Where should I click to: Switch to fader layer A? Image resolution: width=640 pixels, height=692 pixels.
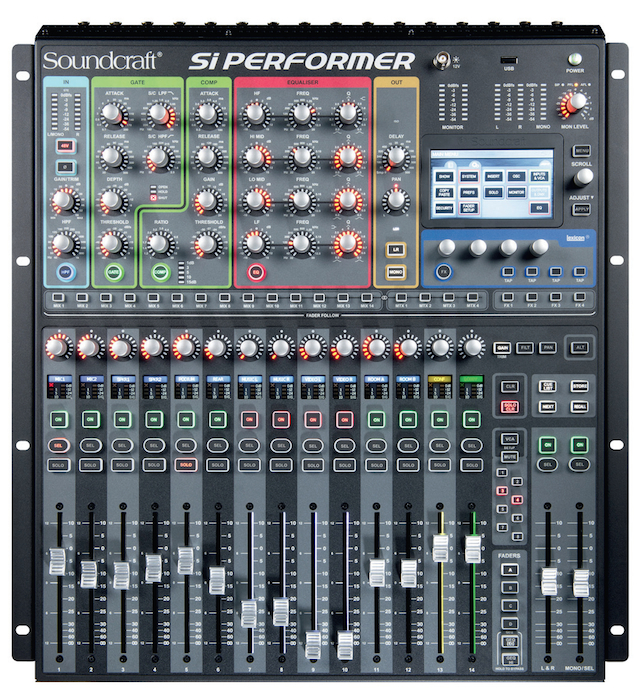click(510, 570)
